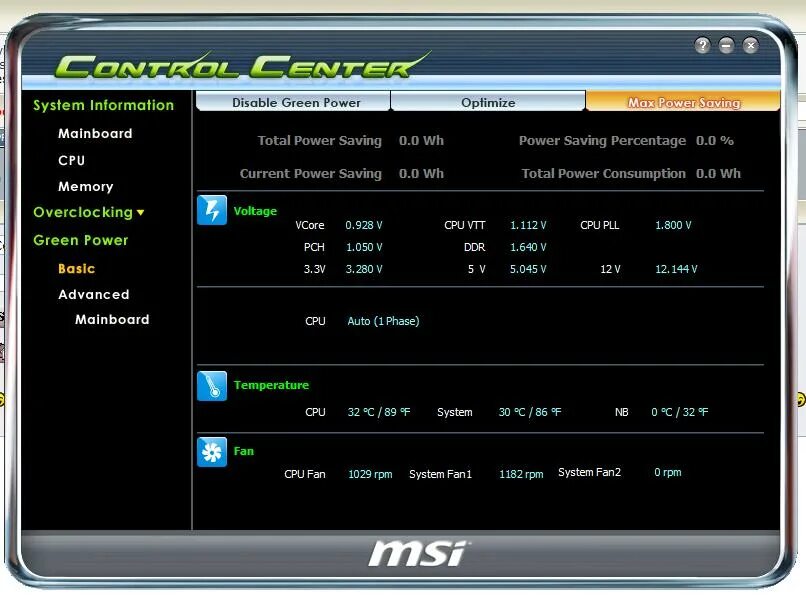Open help with the question mark button

(702, 46)
